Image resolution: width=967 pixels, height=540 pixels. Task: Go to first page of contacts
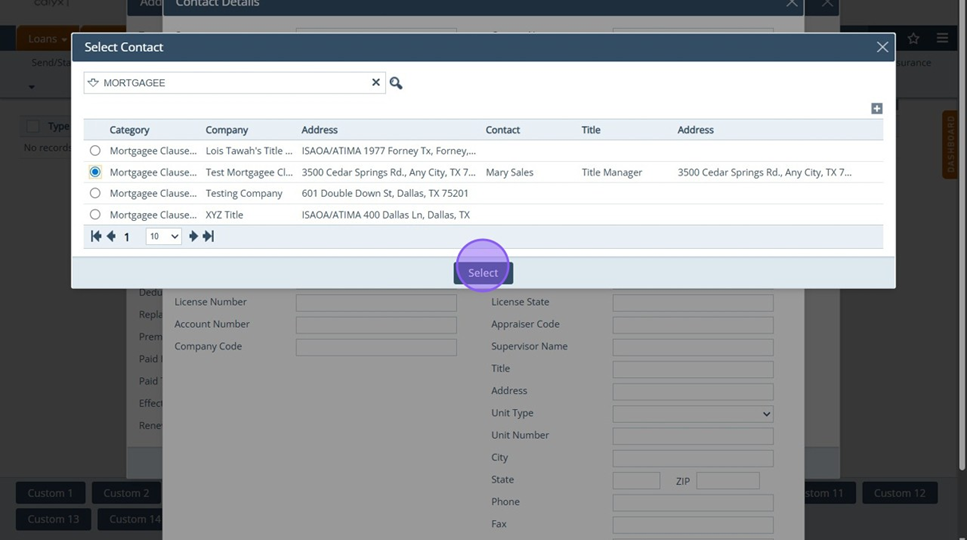coord(96,237)
